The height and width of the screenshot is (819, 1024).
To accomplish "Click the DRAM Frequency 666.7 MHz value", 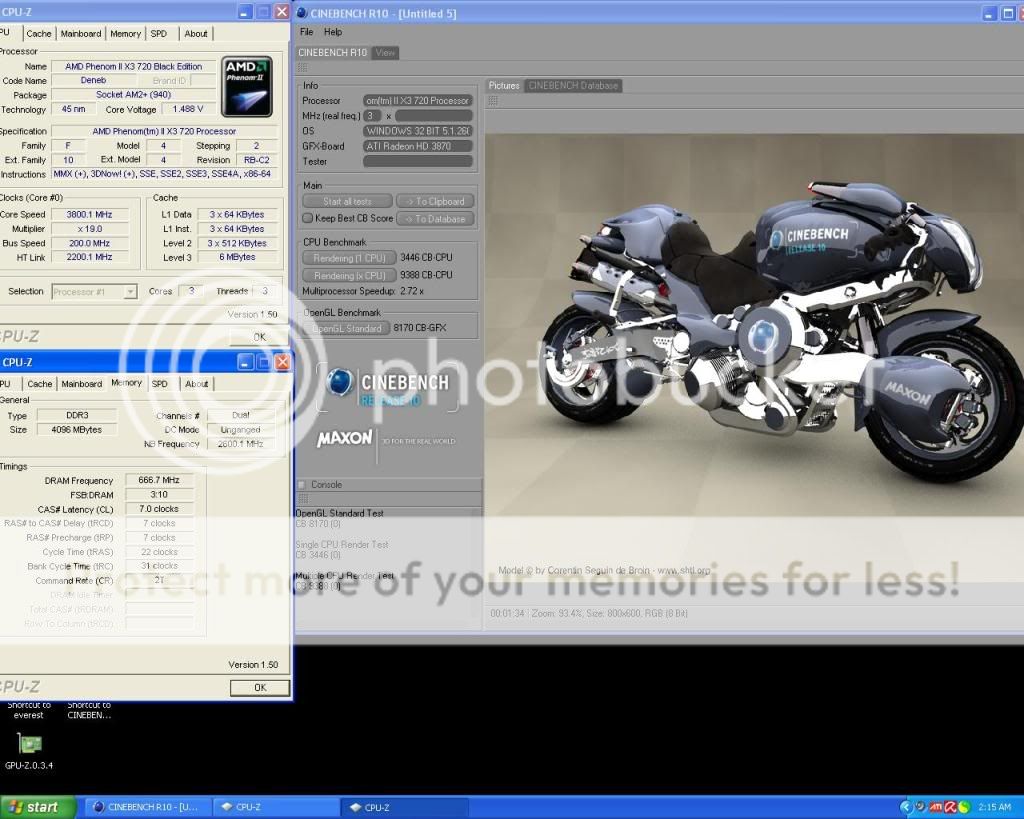I will coord(159,480).
